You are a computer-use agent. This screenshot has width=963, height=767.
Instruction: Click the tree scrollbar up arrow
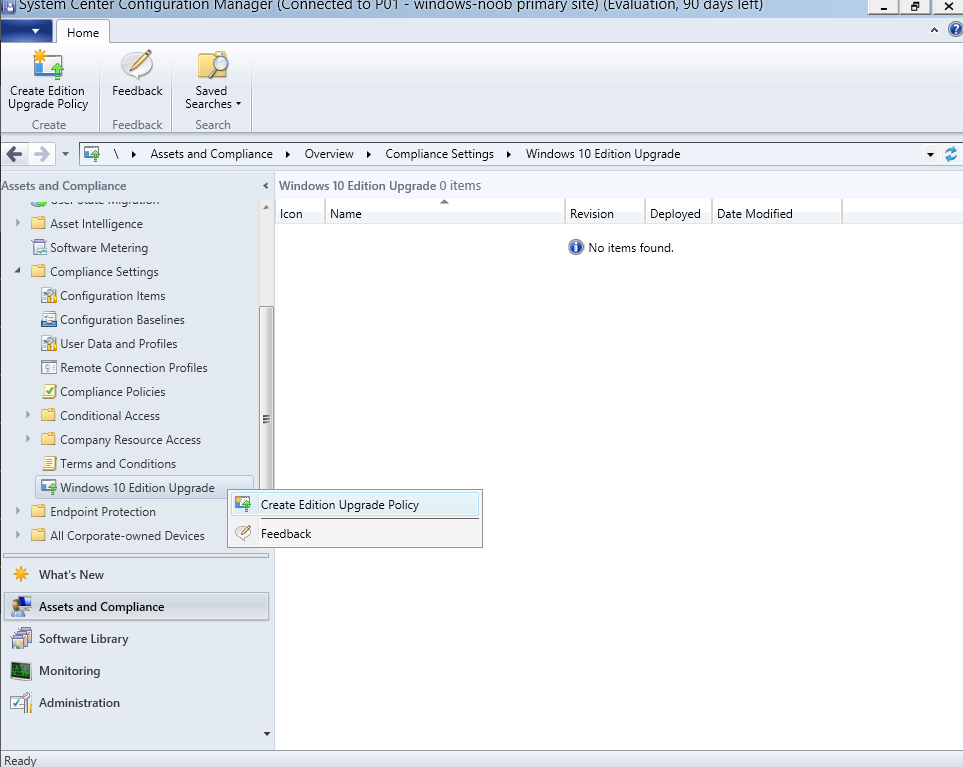coord(266,207)
